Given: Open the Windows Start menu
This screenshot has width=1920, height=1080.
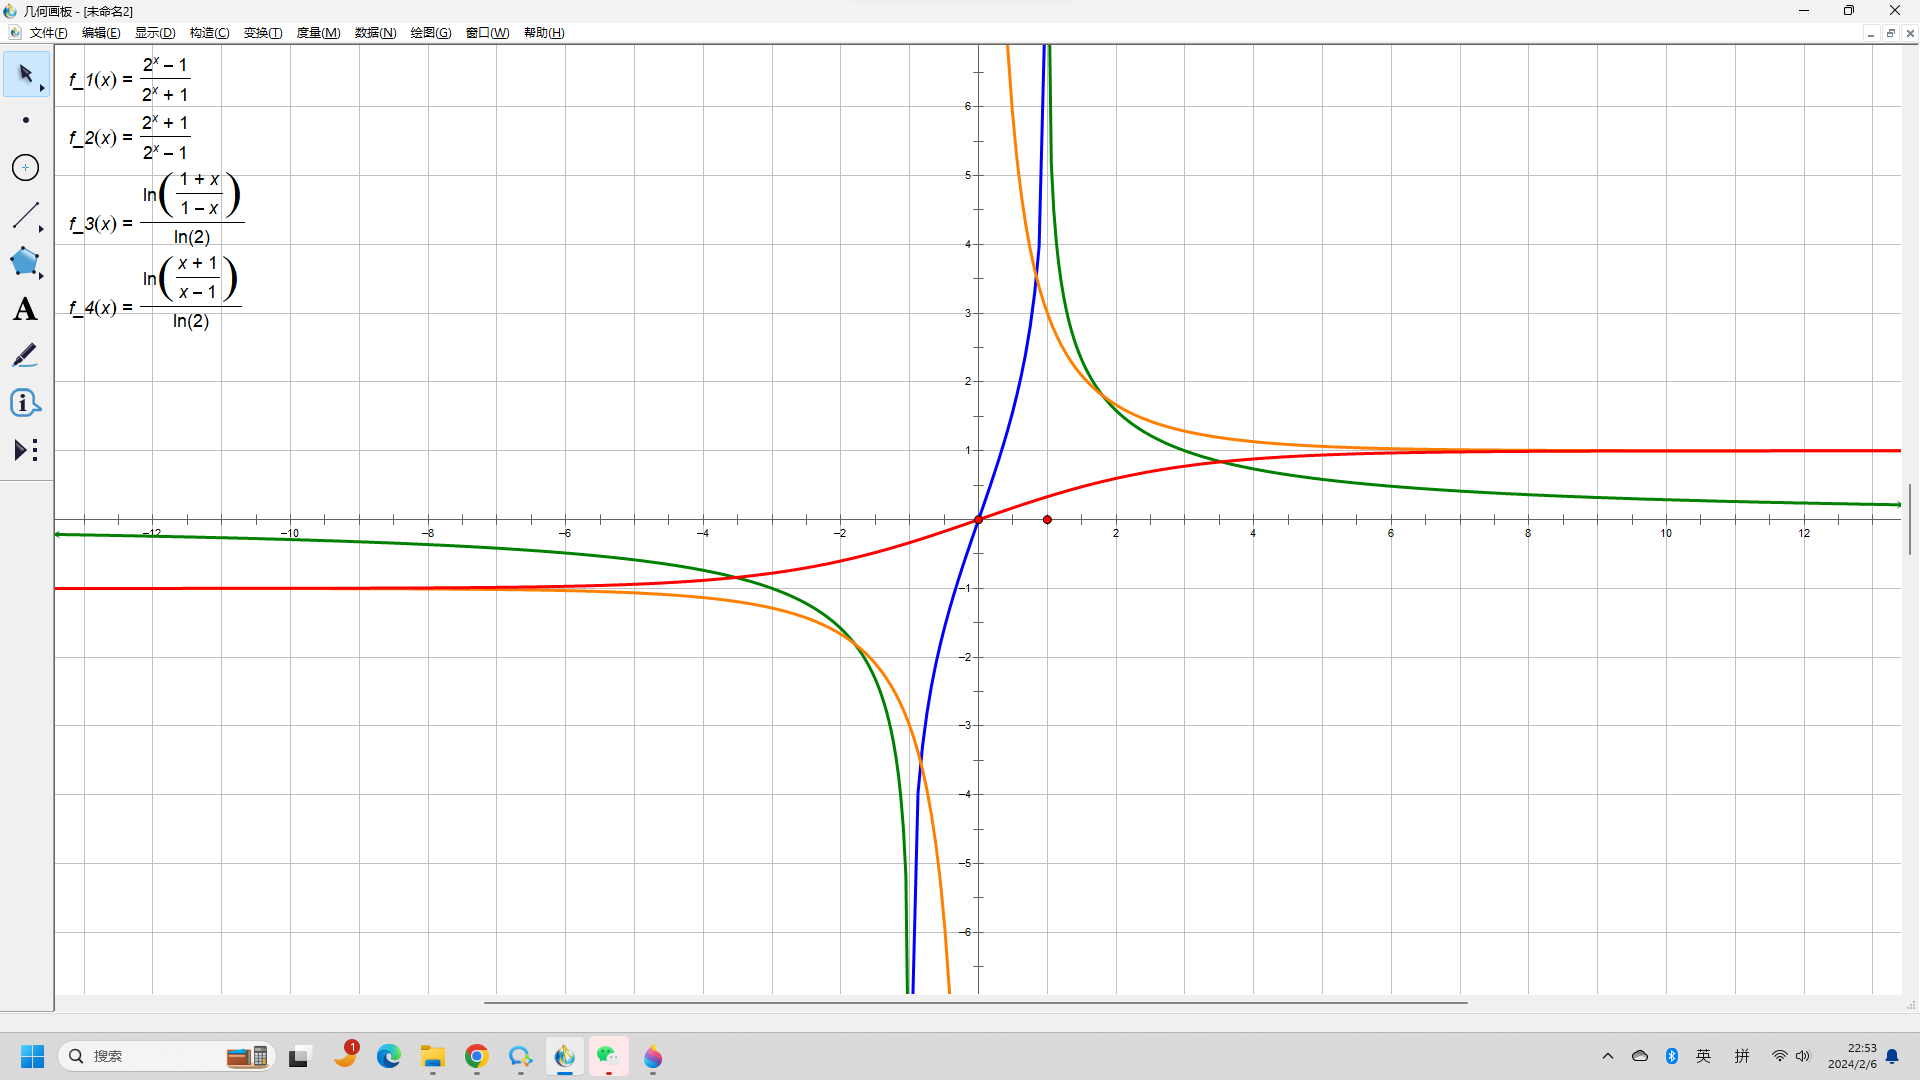Looking at the screenshot, I should (32, 1056).
